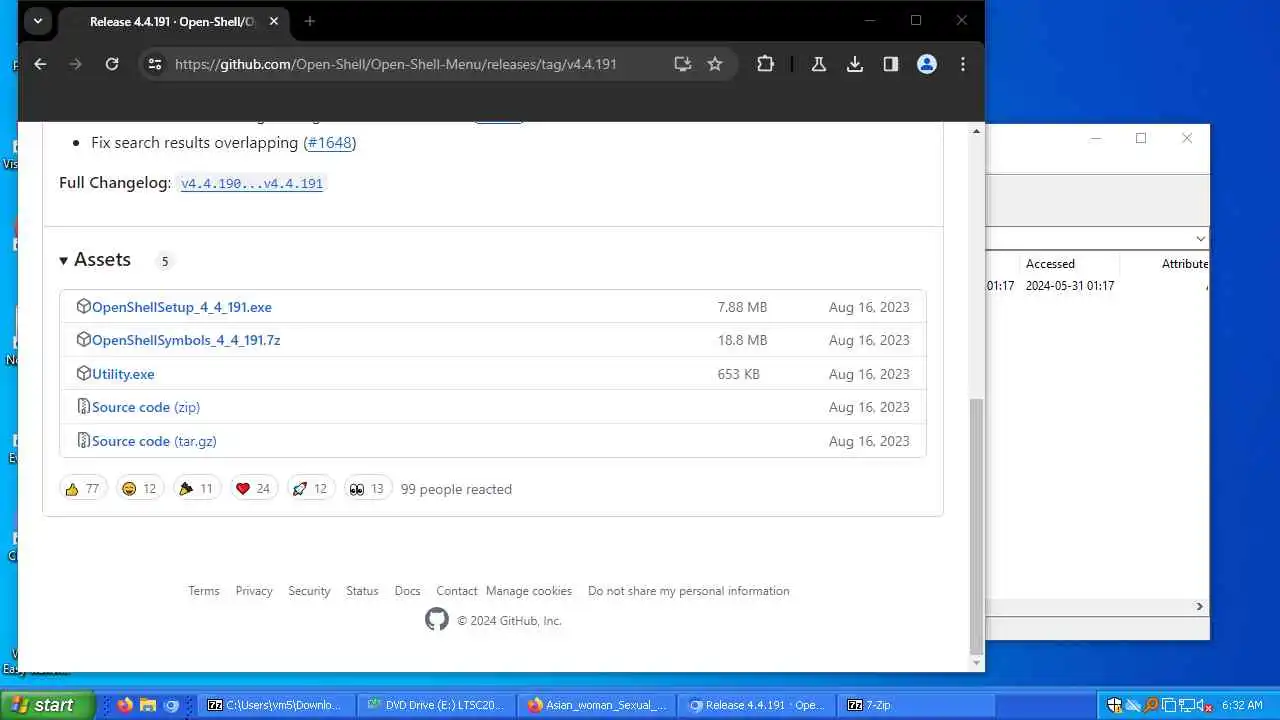
Task: Click Do not share my personal information
Action: tap(689, 591)
